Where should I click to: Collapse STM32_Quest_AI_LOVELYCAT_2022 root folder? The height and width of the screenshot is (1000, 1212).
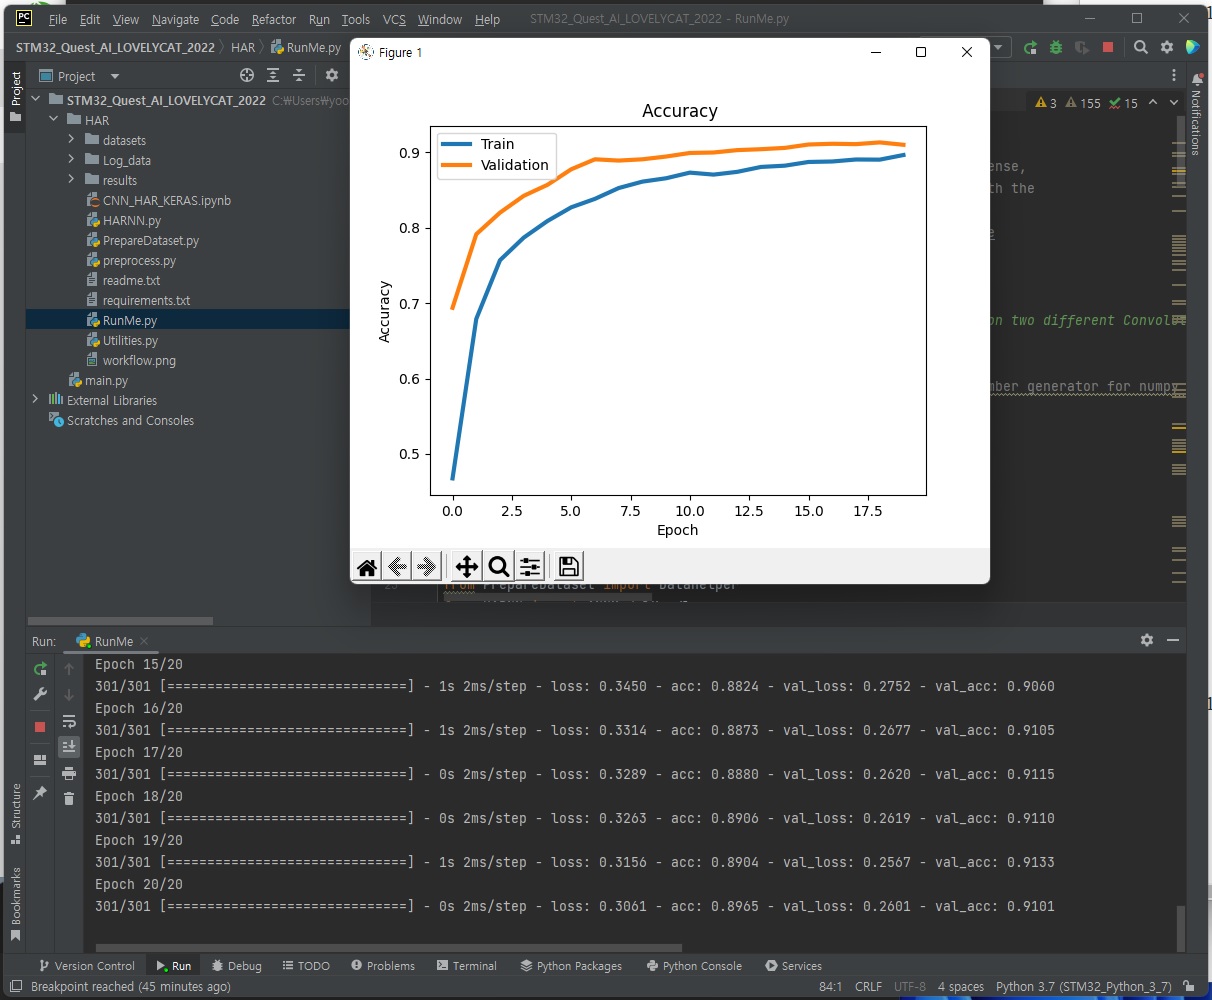click(36, 100)
